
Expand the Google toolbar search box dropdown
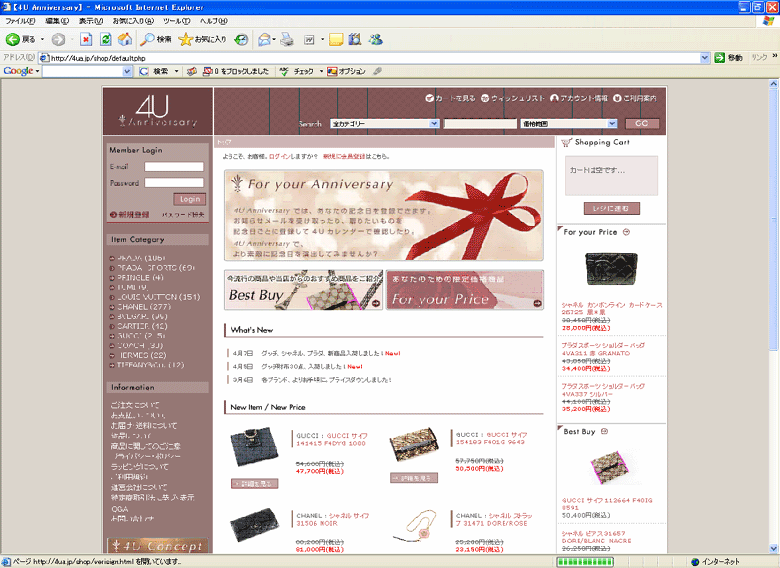coord(127,71)
